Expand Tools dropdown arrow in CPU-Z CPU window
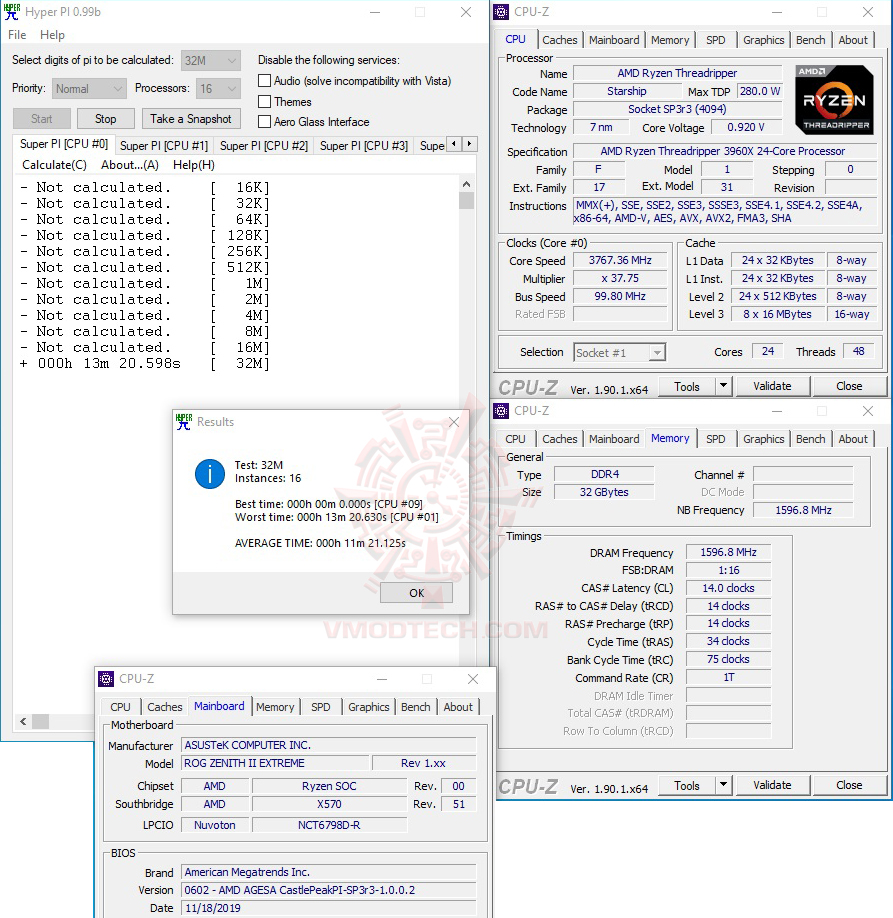The height and width of the screenshot is (918, 893). pos(724,386)
